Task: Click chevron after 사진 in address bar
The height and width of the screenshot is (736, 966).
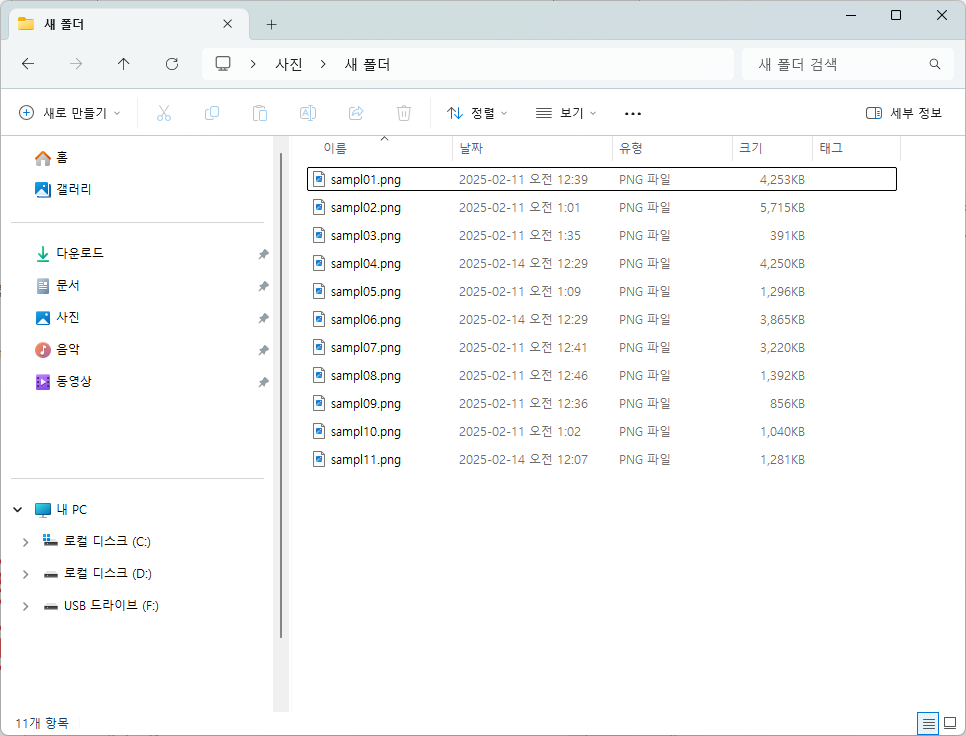Action: click(x=323, y=64)
